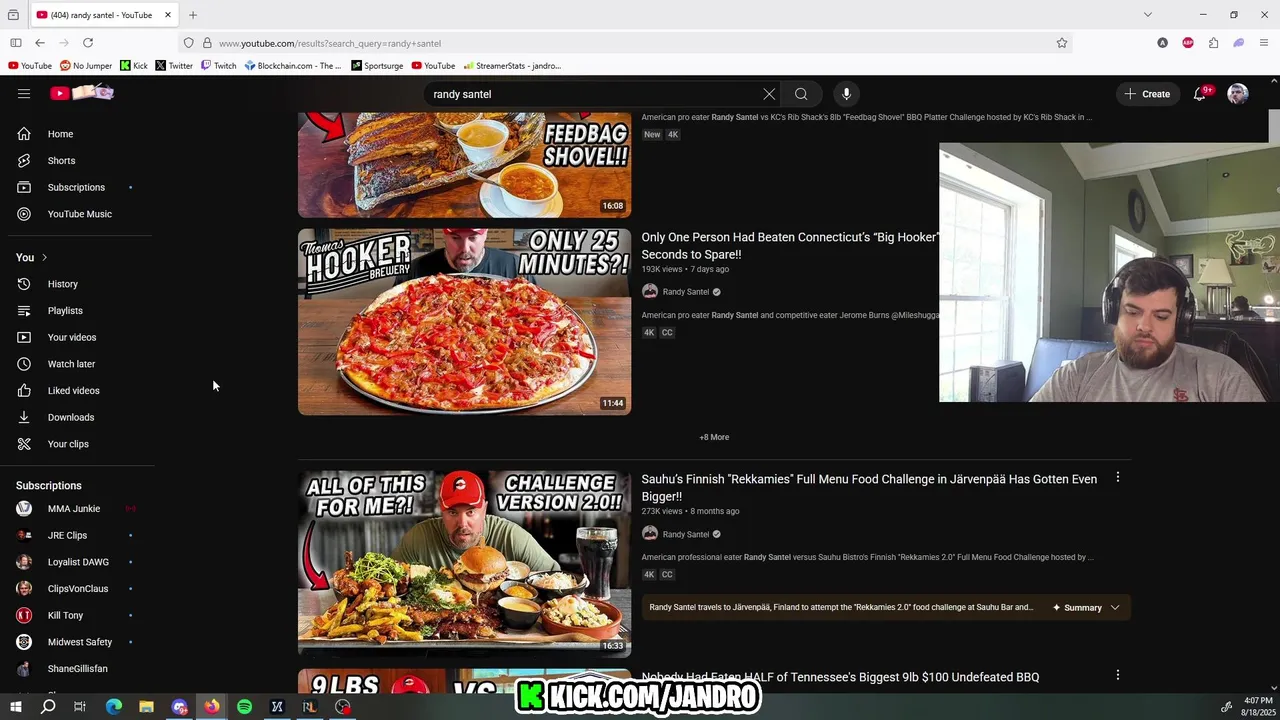Open the Sportsurge bookmark

[x=377, y=66]
